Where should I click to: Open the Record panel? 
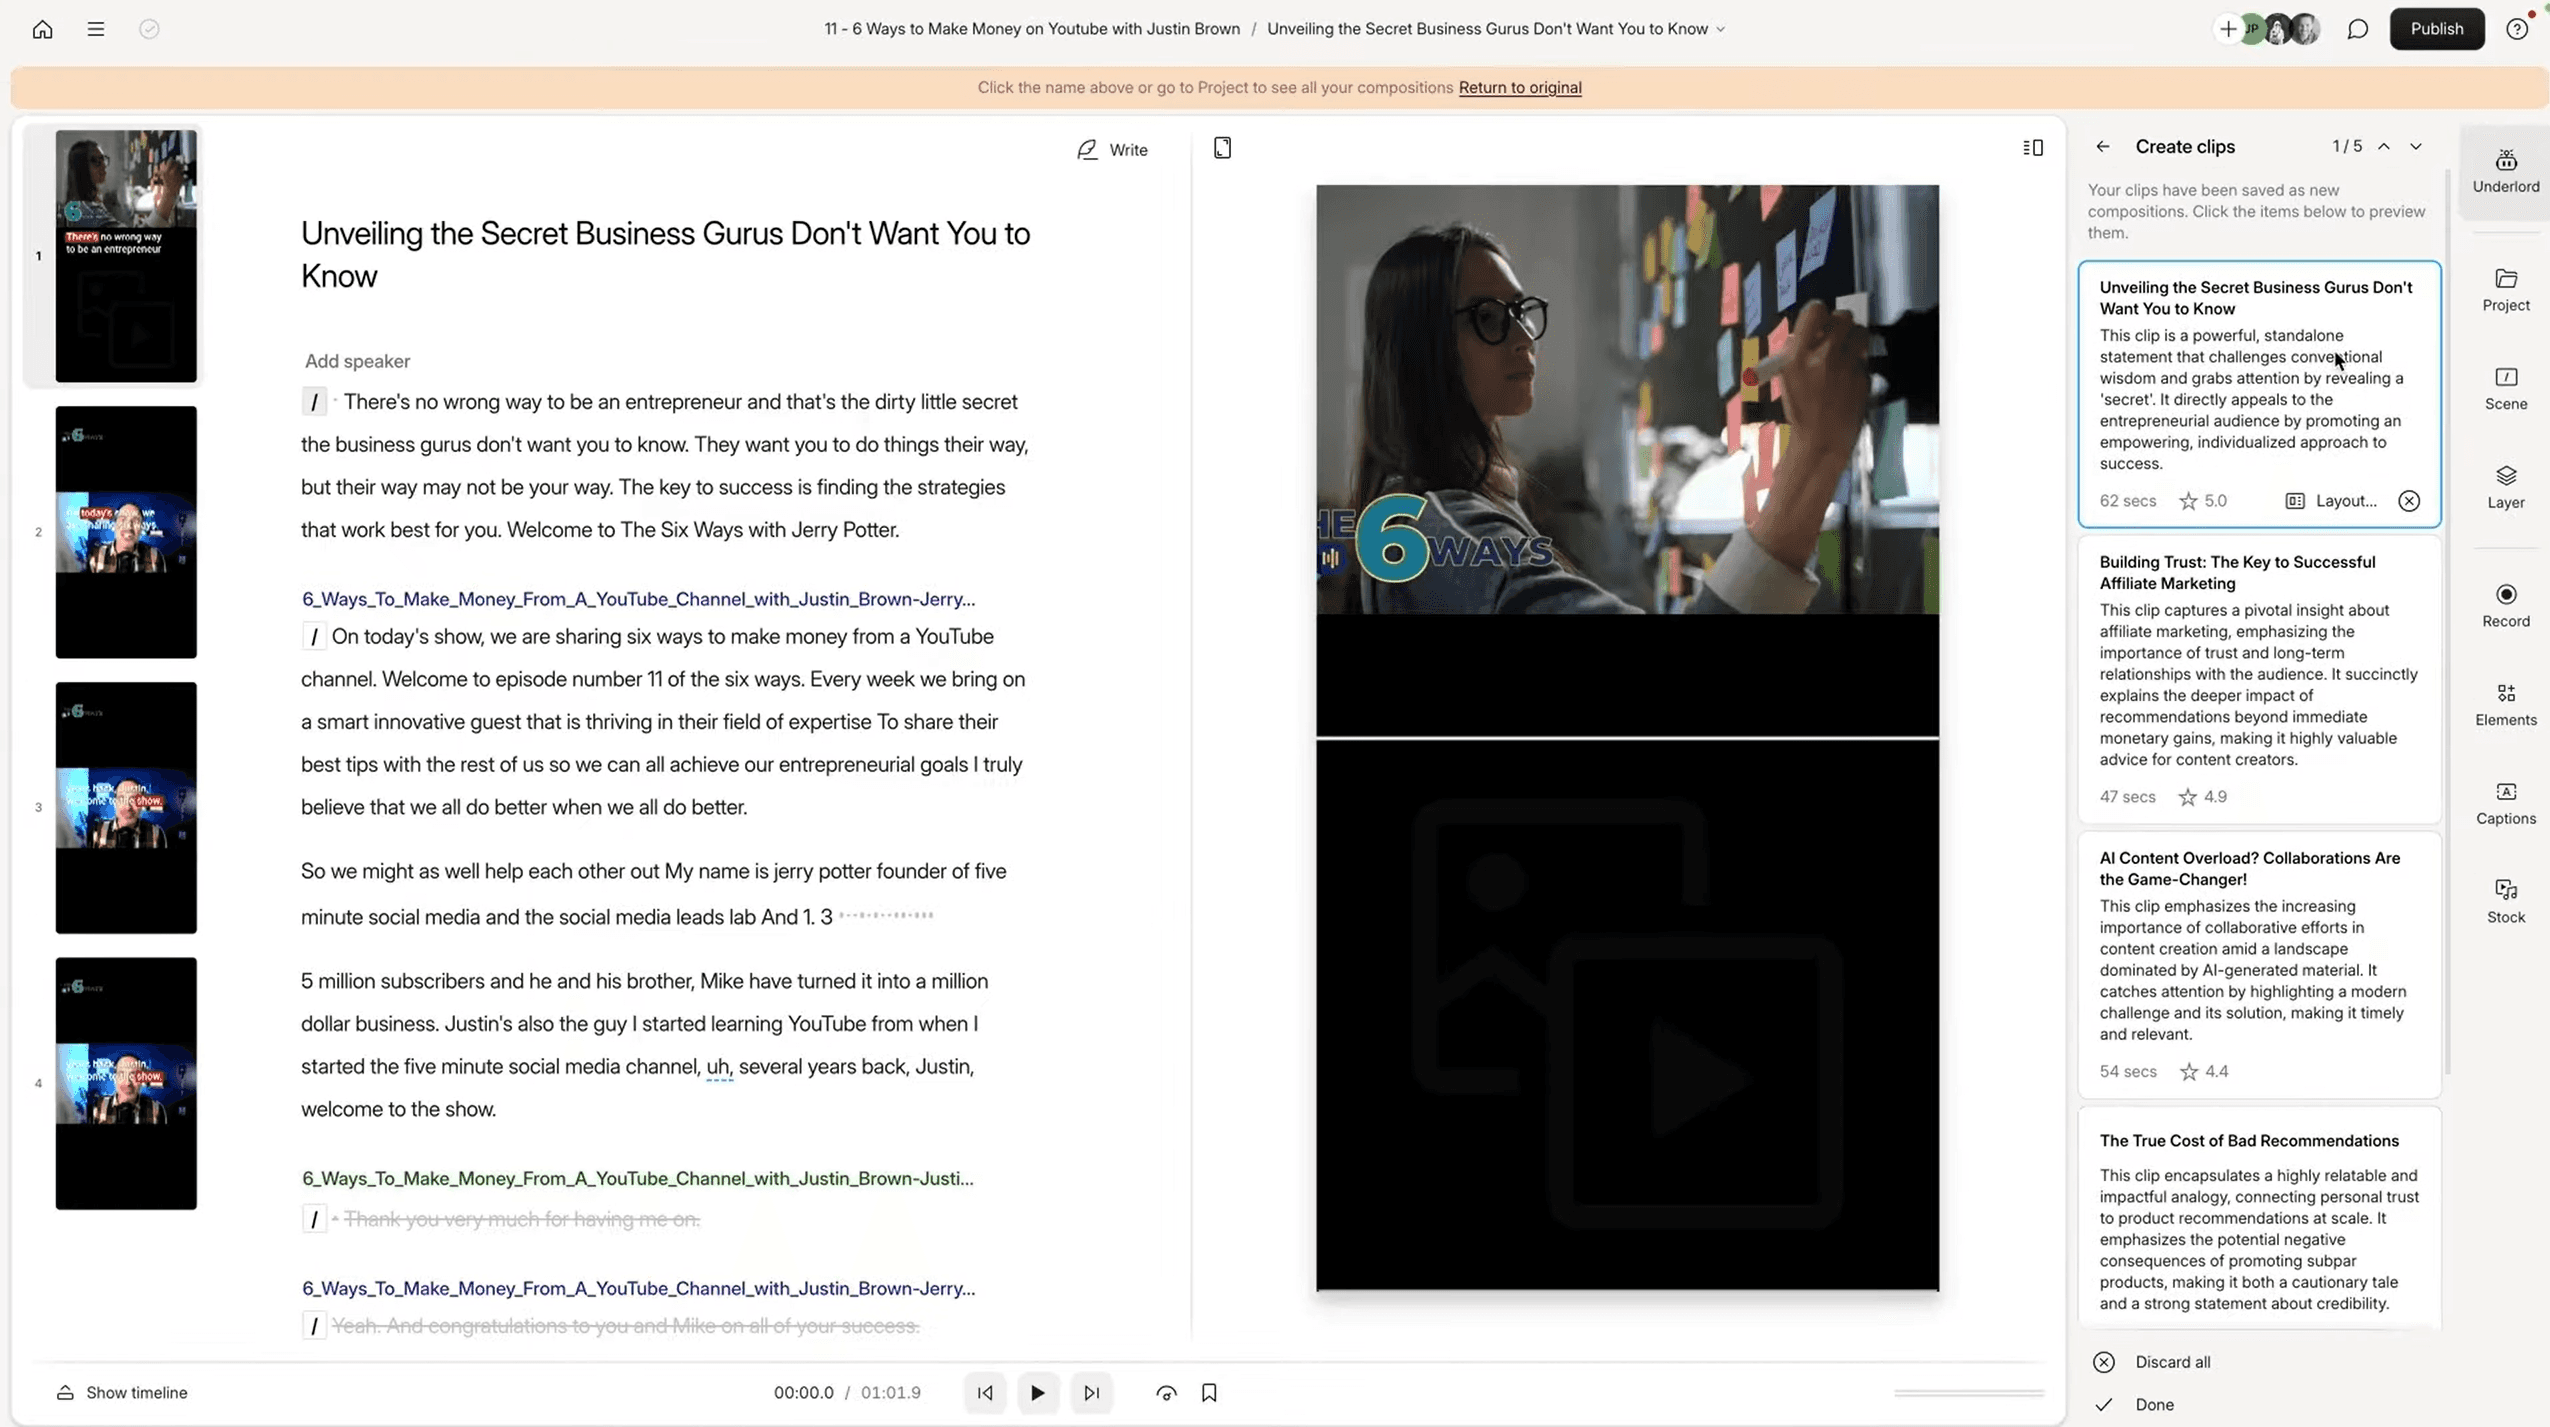(2504, 604)
